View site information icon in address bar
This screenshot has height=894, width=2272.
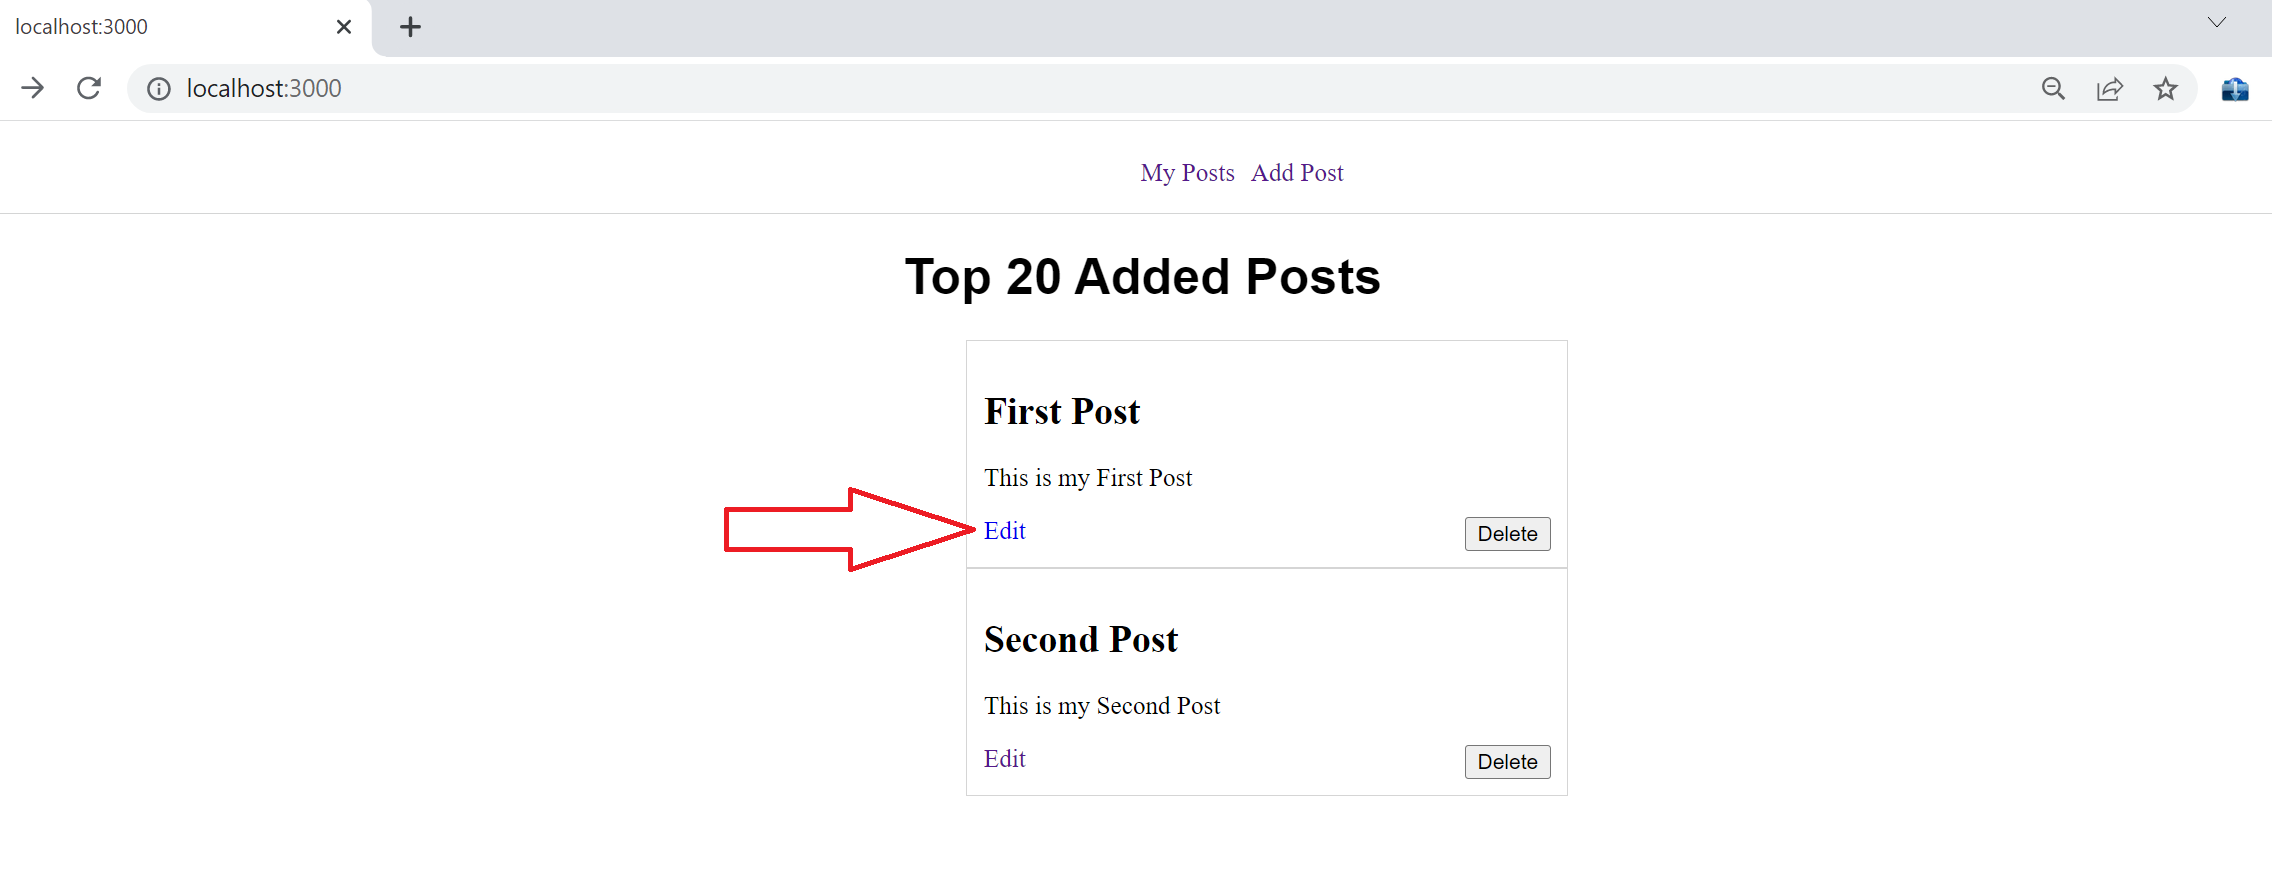[158, 89]
